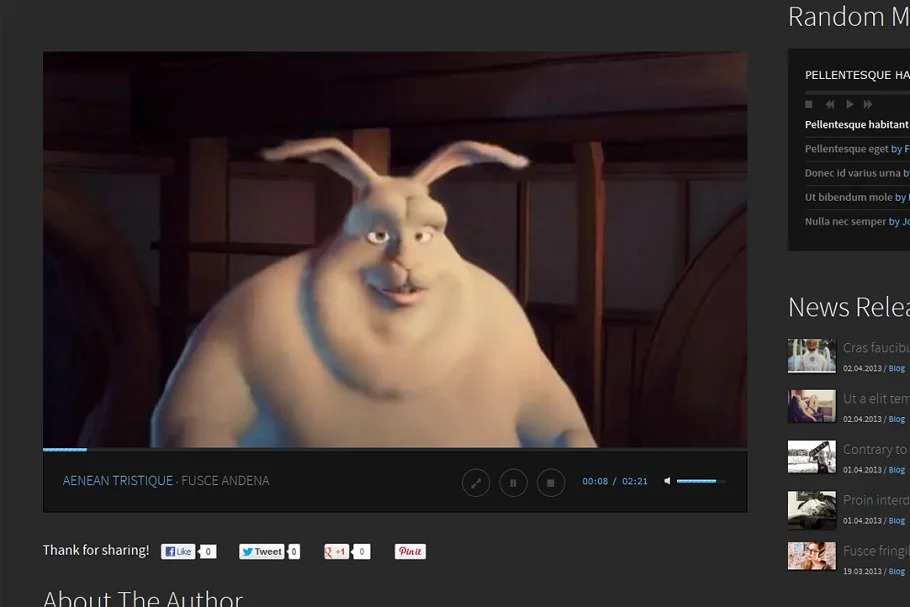
Task: Mute the video speaker icon
Action: click(667, 481)
